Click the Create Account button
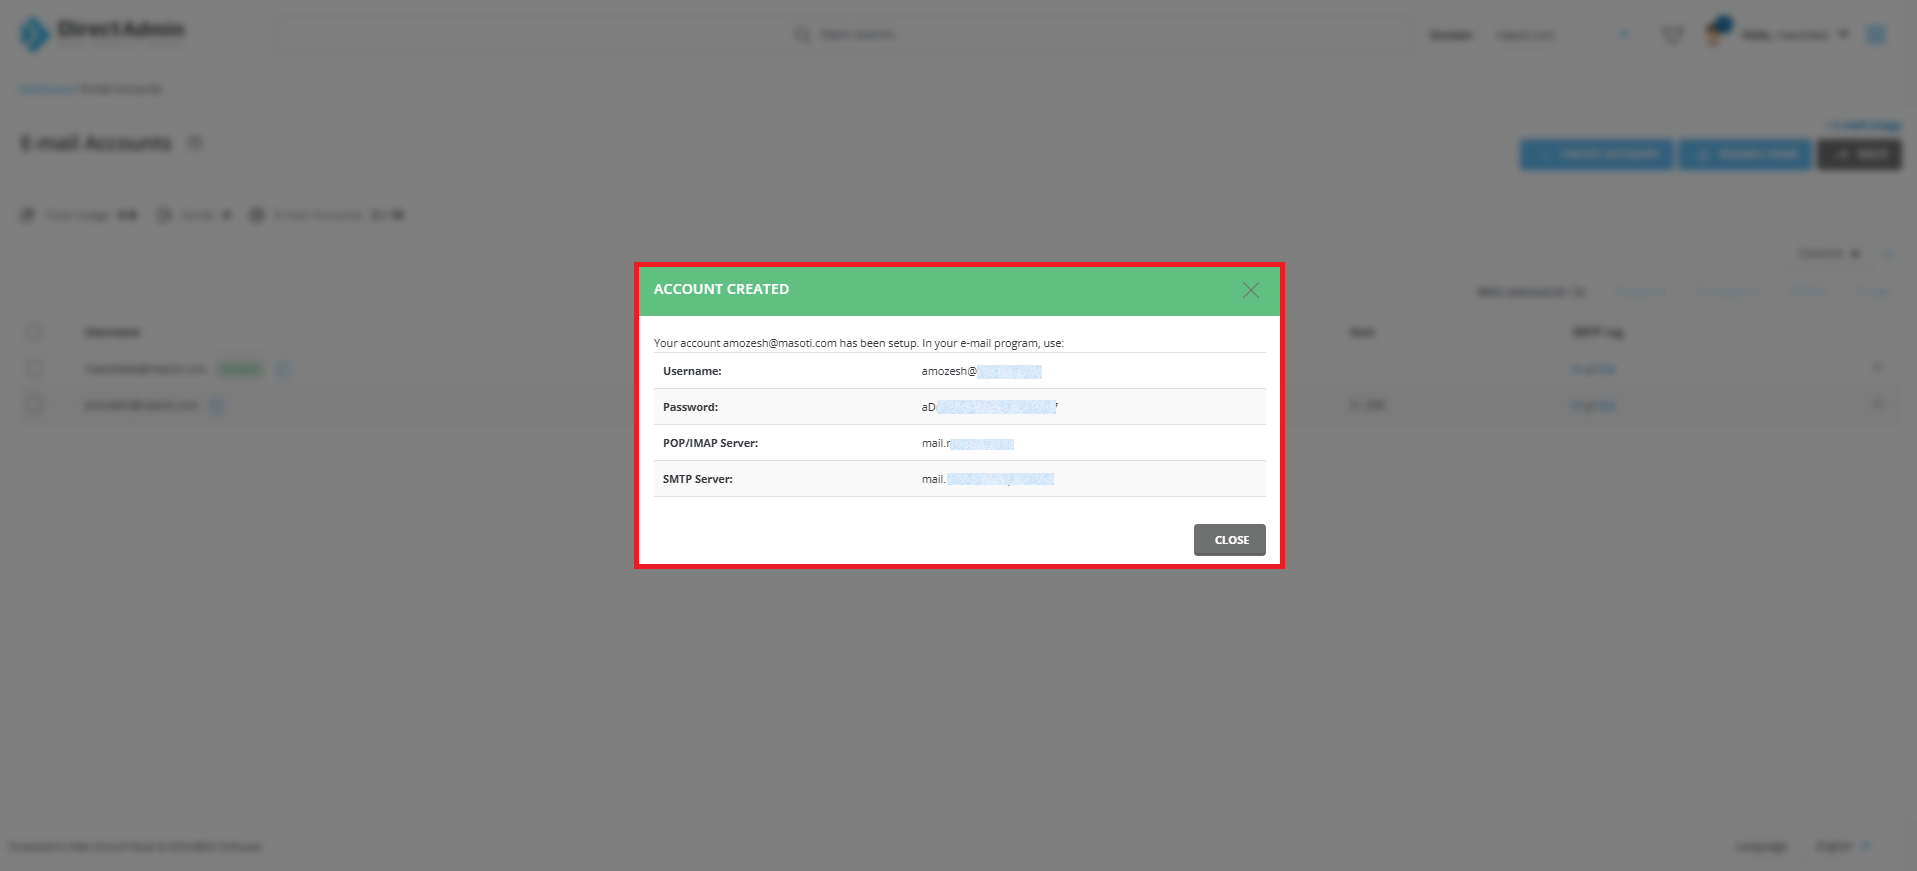1917x871 pixels. [x=1596, y=154]
